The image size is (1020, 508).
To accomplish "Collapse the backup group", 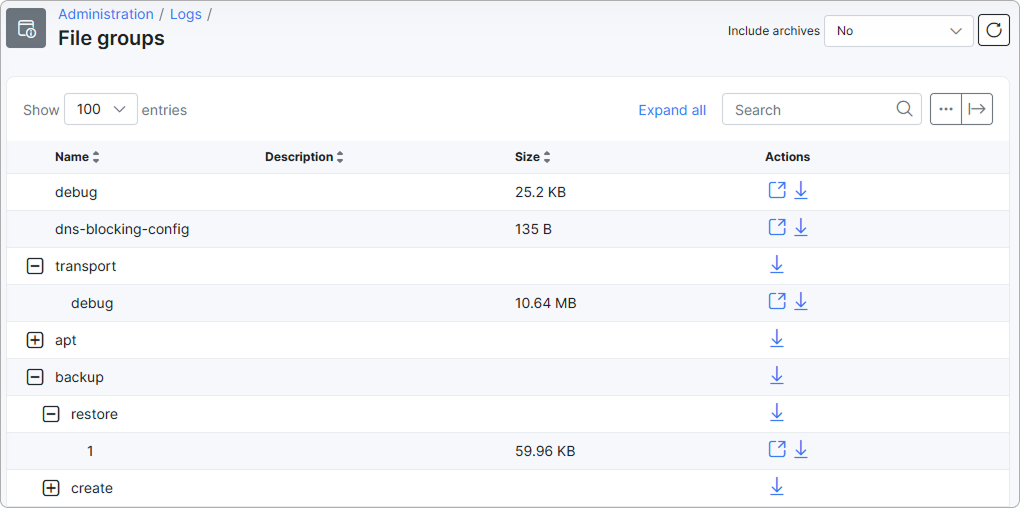I will 35,377.
